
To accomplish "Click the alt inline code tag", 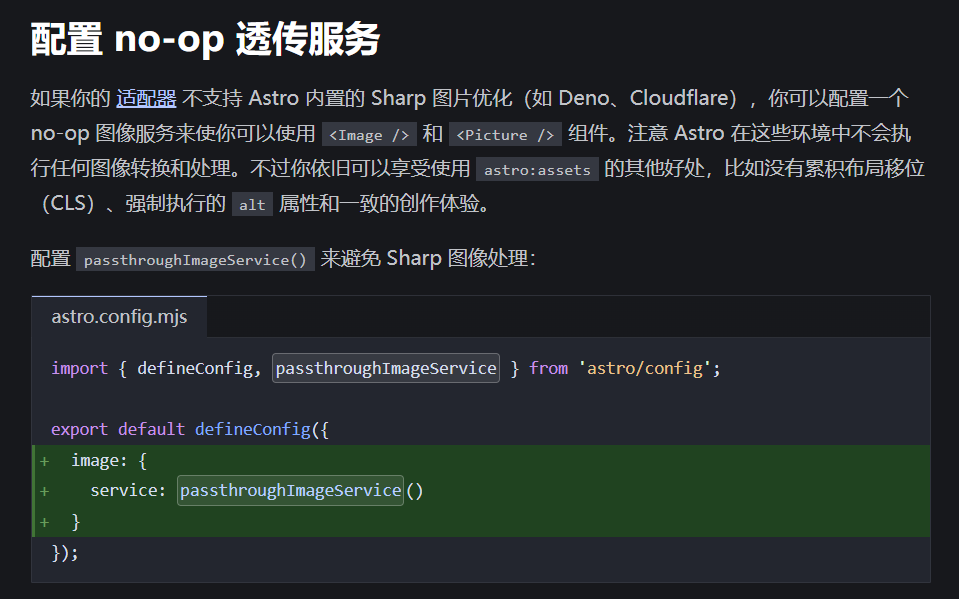I will (252, 205).
